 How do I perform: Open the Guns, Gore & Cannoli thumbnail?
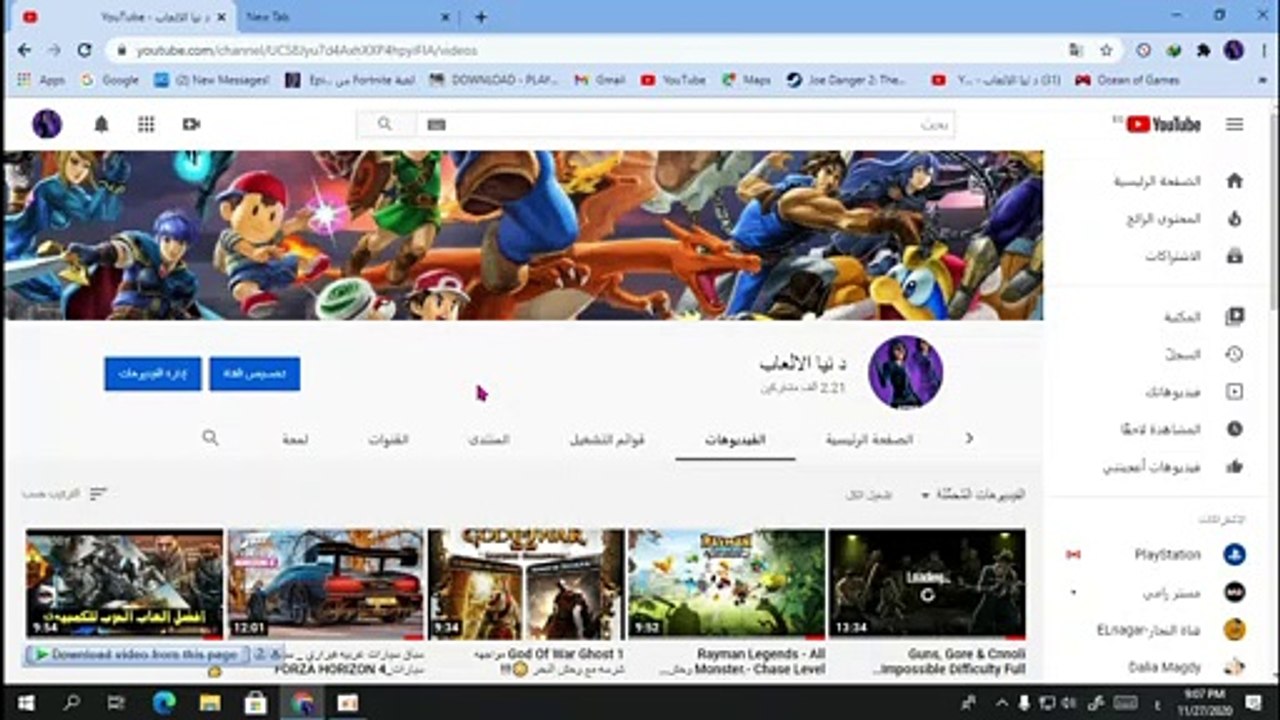coord(927,584)
